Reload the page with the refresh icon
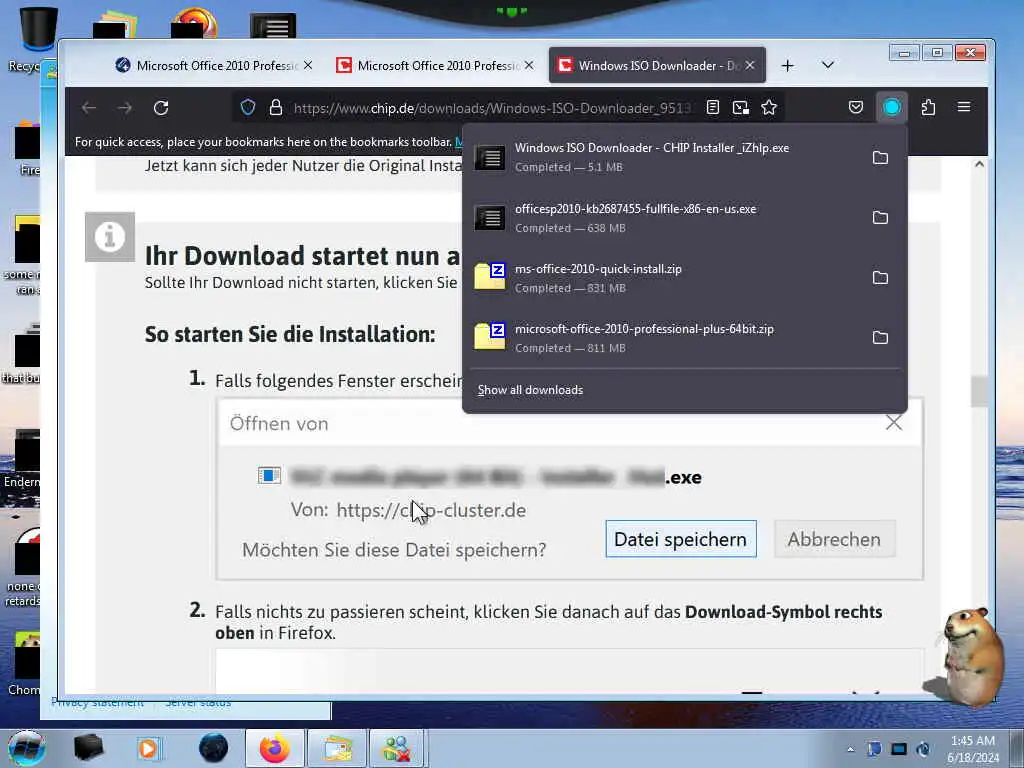This screenshot has width=1024, height=768. point(161,108)
